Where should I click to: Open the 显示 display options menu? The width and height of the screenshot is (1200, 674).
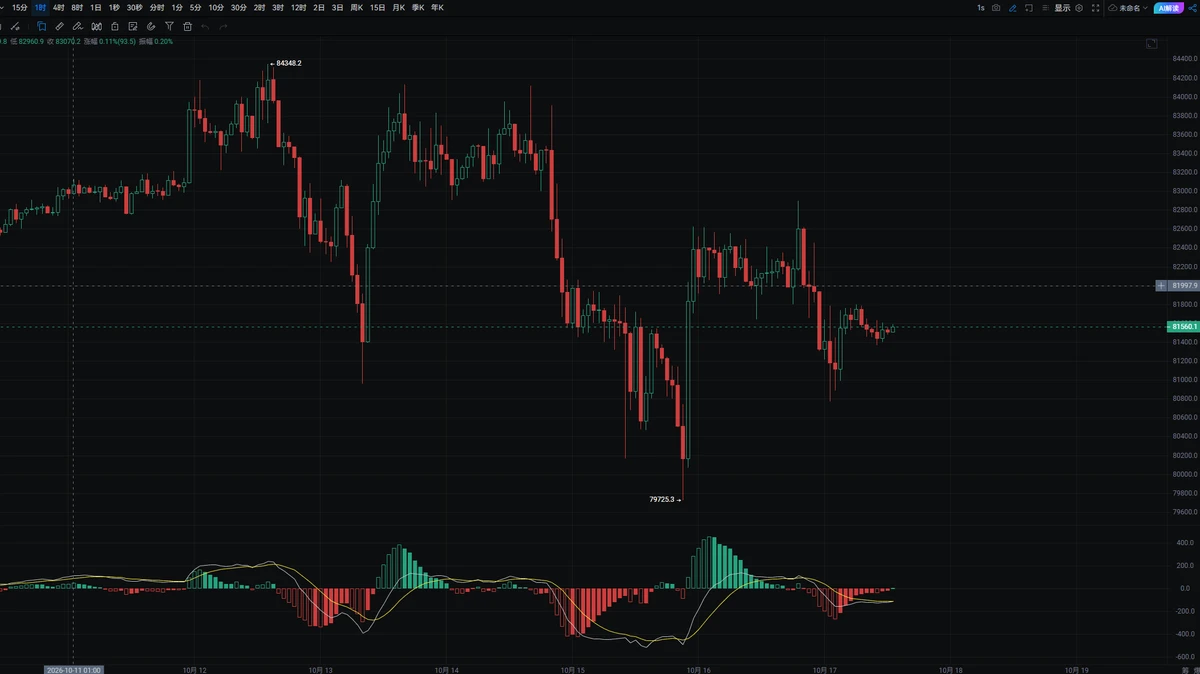coord(1062,8)
